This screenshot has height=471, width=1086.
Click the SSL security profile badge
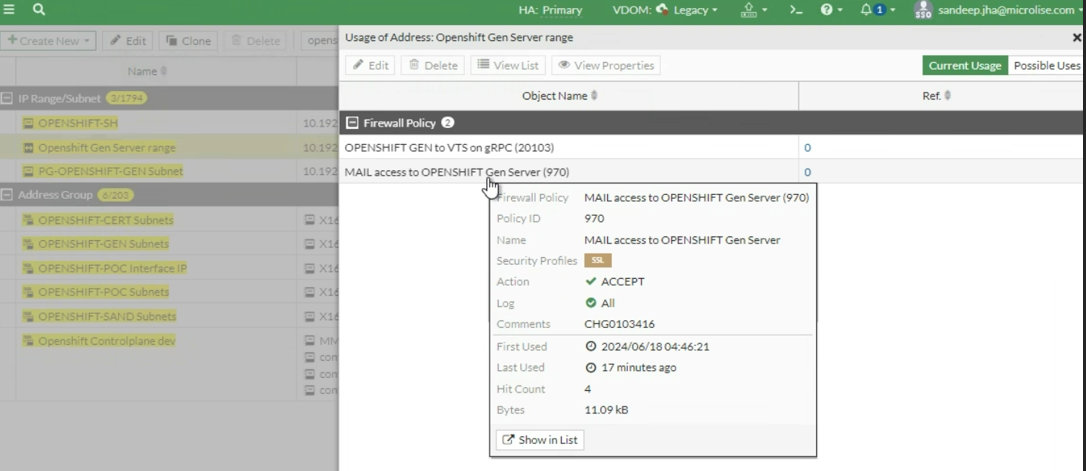[x=597, y=261]
